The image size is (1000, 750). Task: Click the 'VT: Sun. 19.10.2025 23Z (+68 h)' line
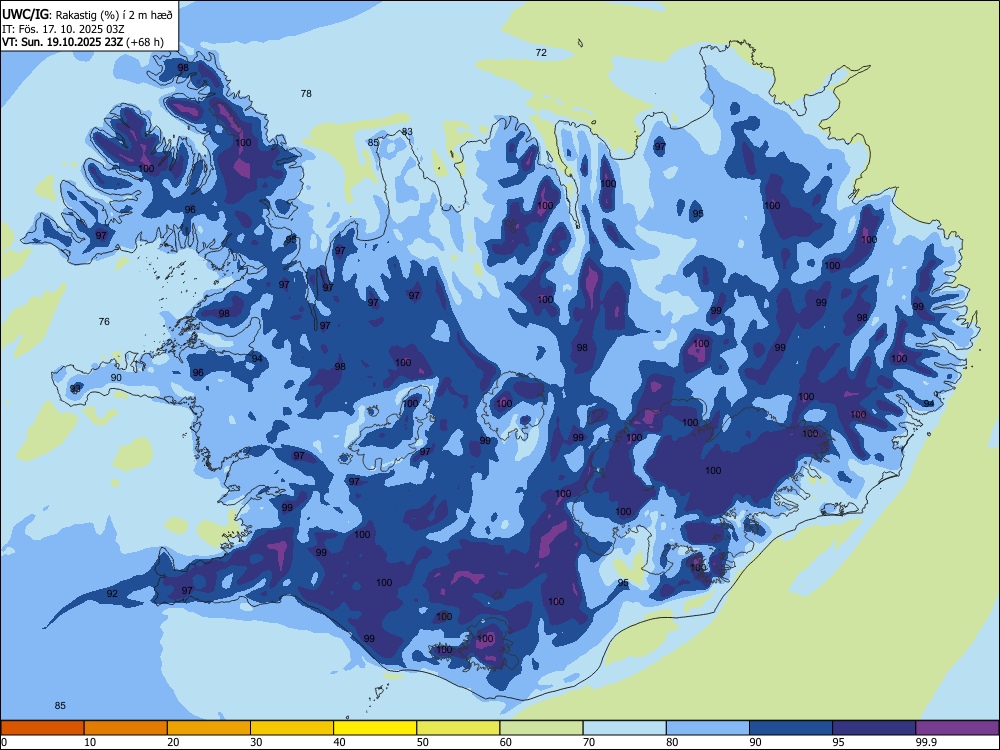[x=82, y=42]
